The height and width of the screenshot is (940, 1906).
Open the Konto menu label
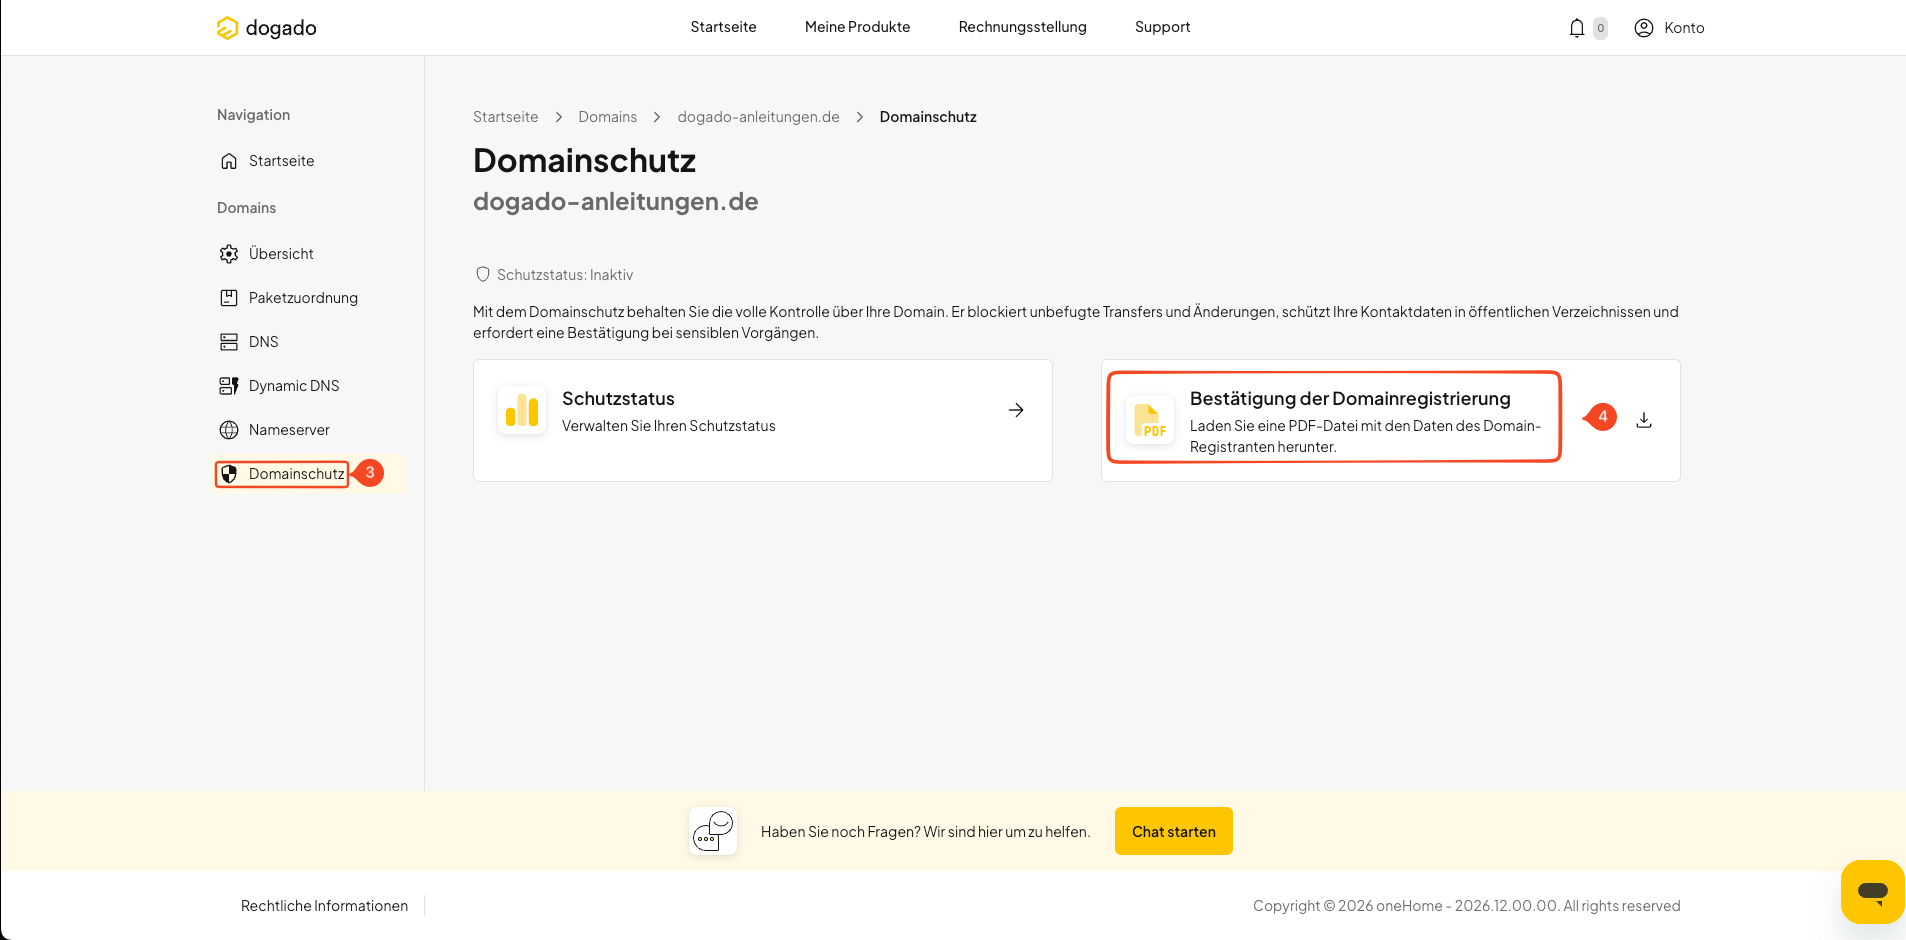[x=1684, y=28]
